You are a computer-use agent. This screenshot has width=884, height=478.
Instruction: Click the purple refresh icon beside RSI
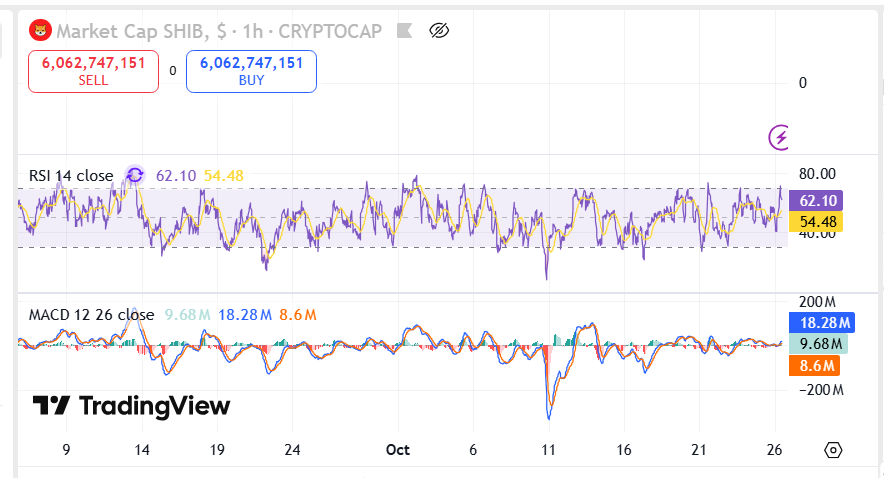click(x=135, y=176)
